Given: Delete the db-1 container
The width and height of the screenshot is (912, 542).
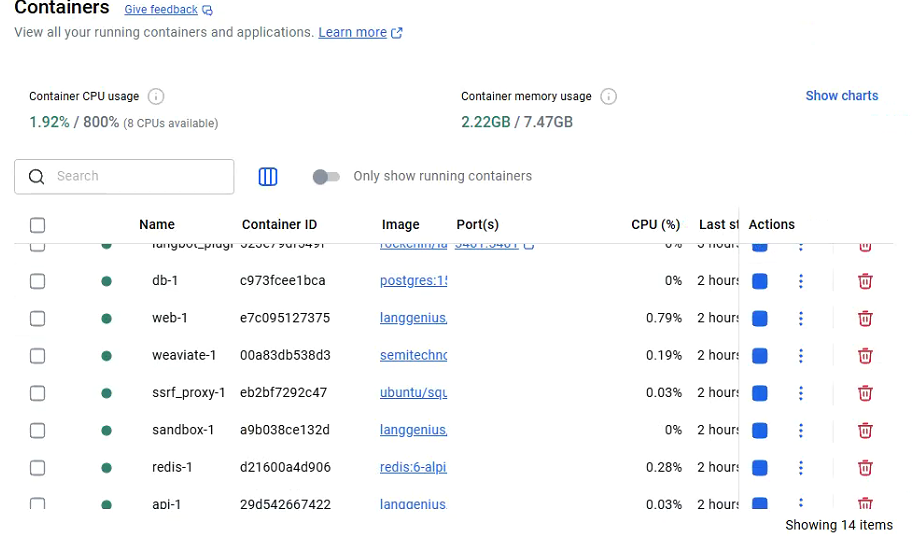Looking at the screenshot, I should pos(865,281).
